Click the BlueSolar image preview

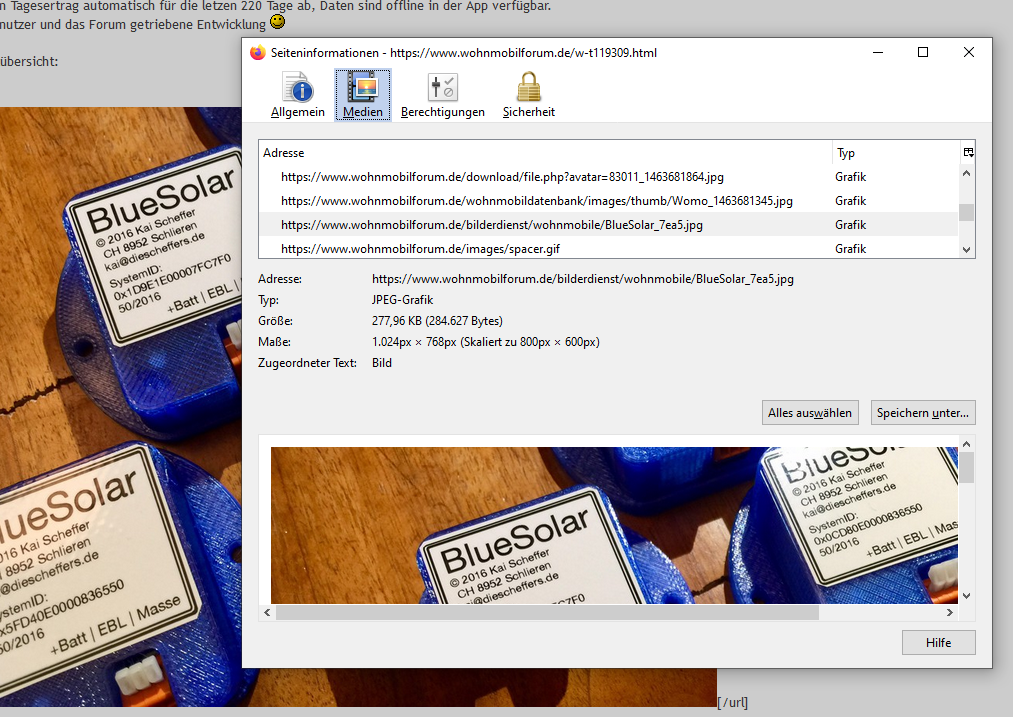[614, 525]
